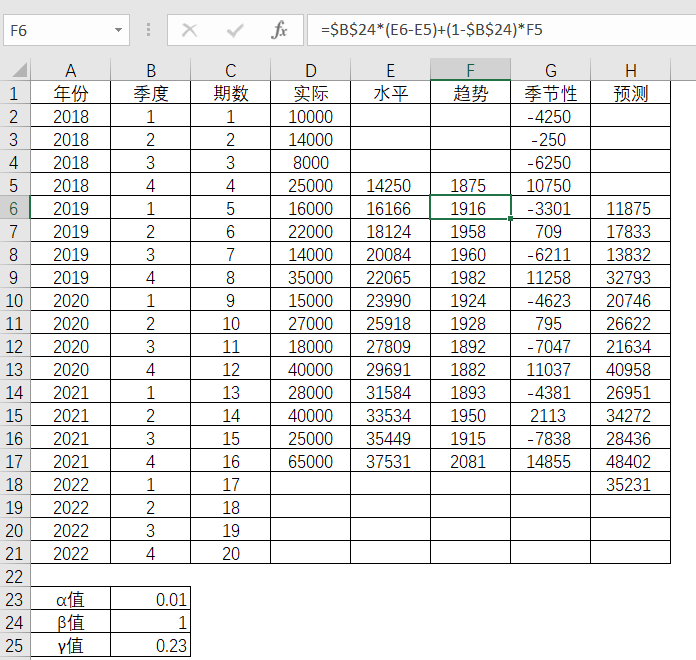Click the Select All corner triangle
Screen dimensions: 696x660
tap(16, 70)
